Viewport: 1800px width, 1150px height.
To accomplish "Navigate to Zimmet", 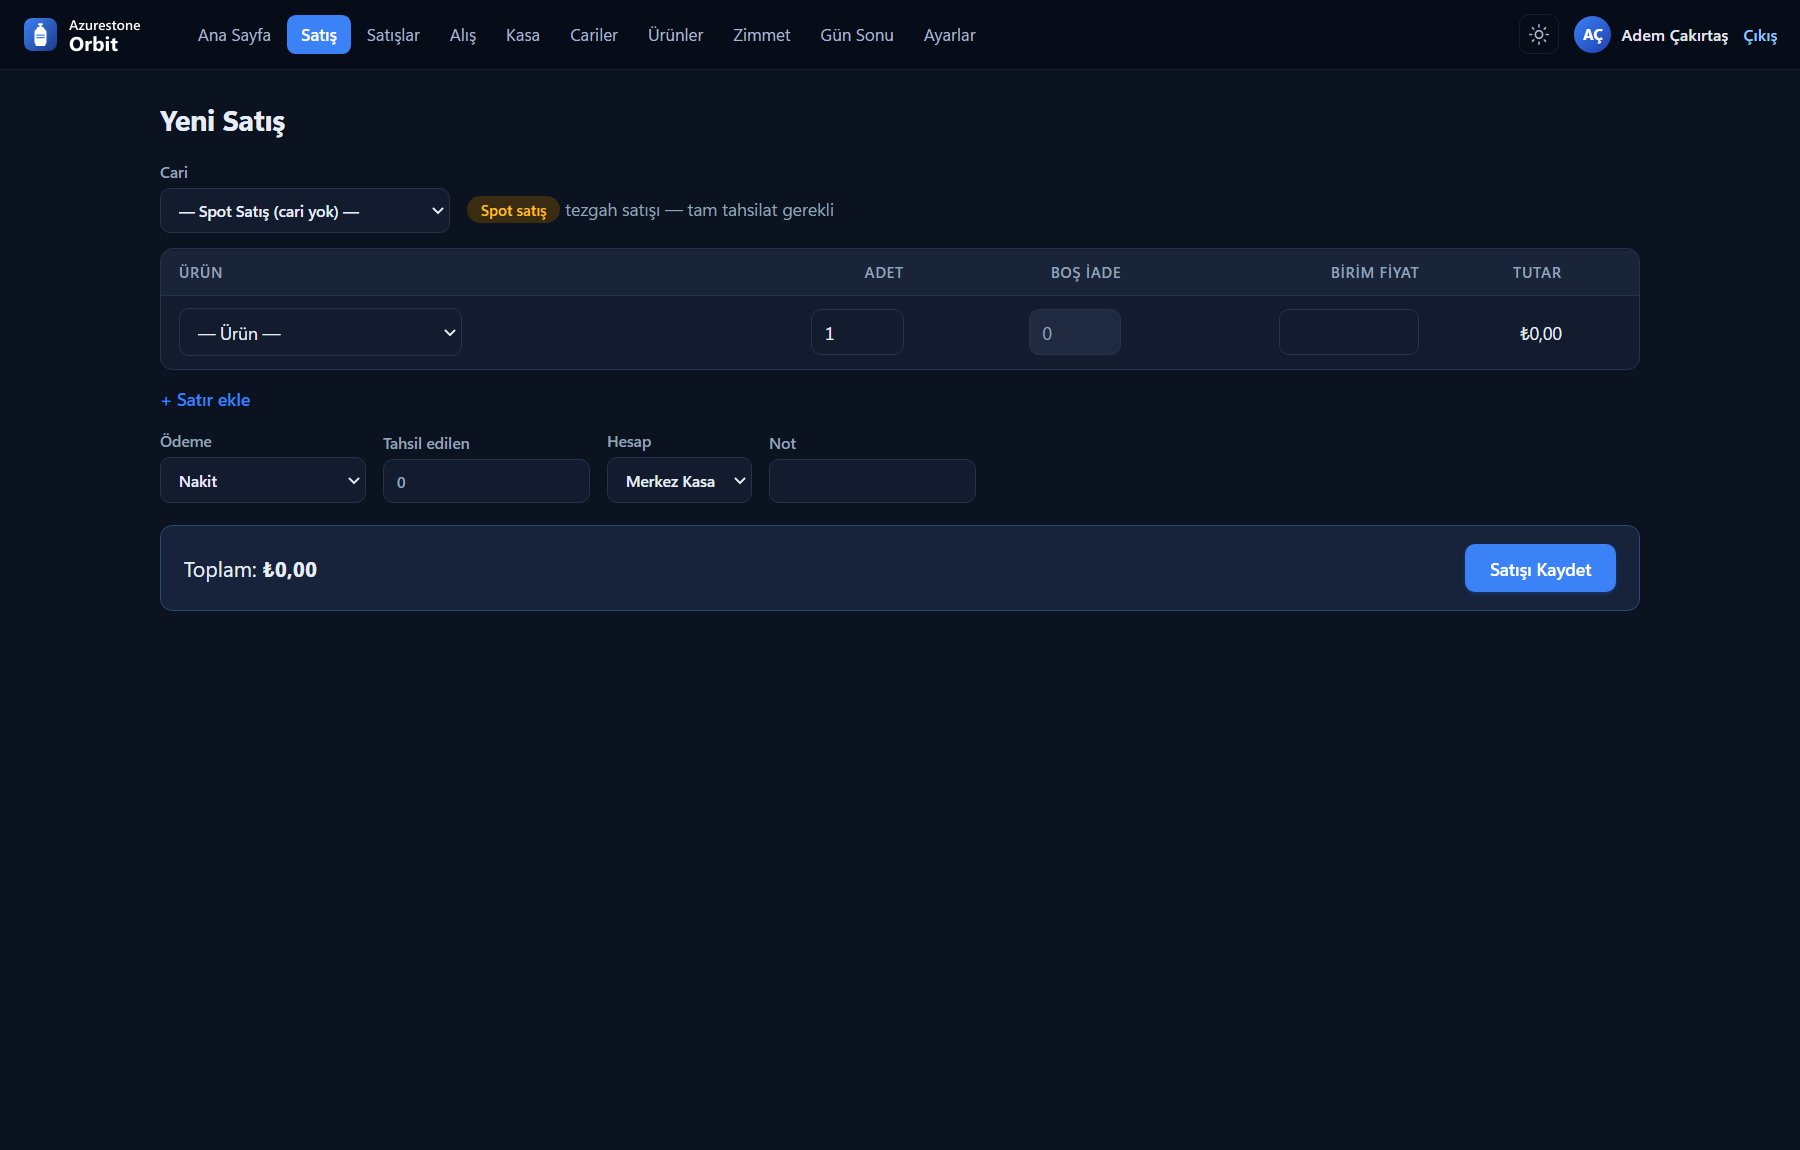I will coord(762,35).
